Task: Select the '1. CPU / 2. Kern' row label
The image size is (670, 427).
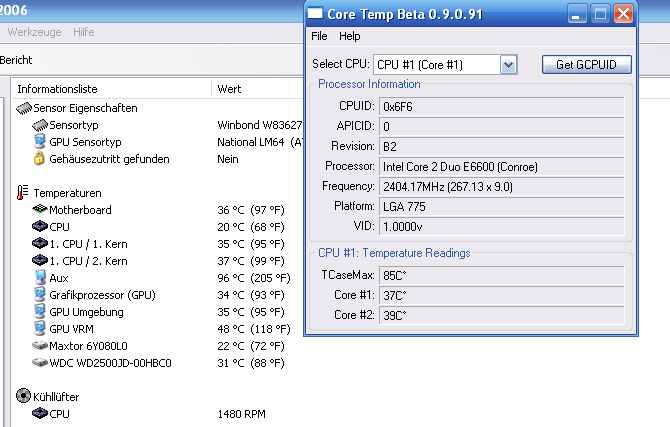Action: tap(88, 261)
